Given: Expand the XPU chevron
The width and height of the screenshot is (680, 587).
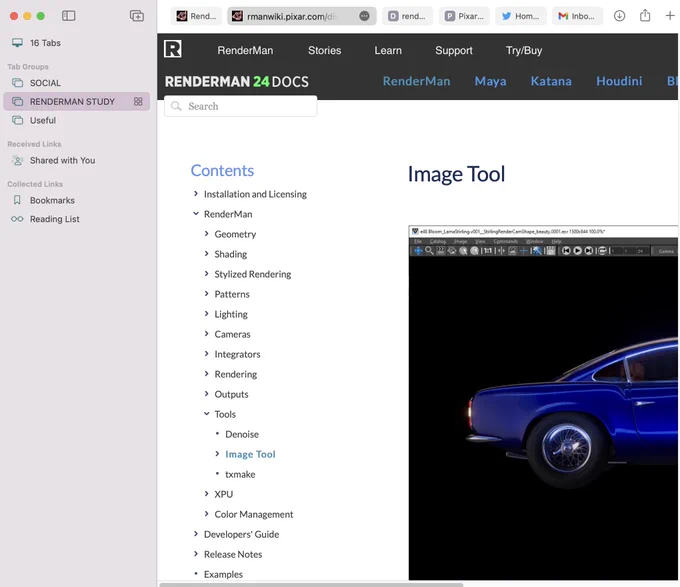Looking at the screenshot, I should tap(206, 493).
